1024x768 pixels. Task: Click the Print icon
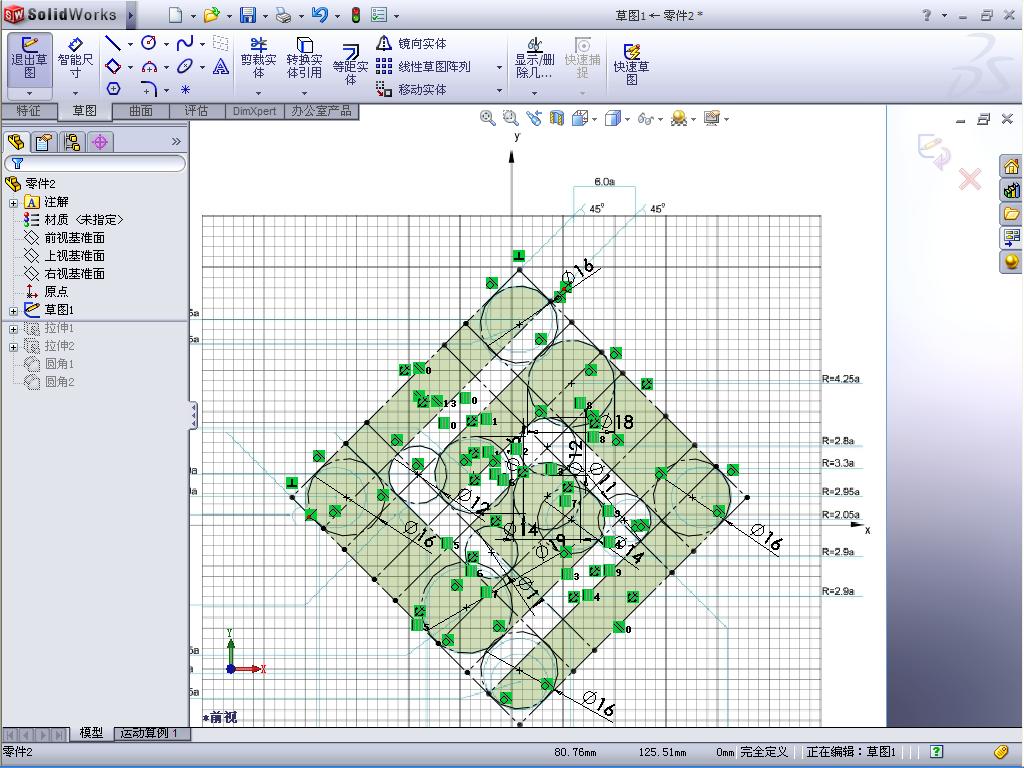[283, 14]
